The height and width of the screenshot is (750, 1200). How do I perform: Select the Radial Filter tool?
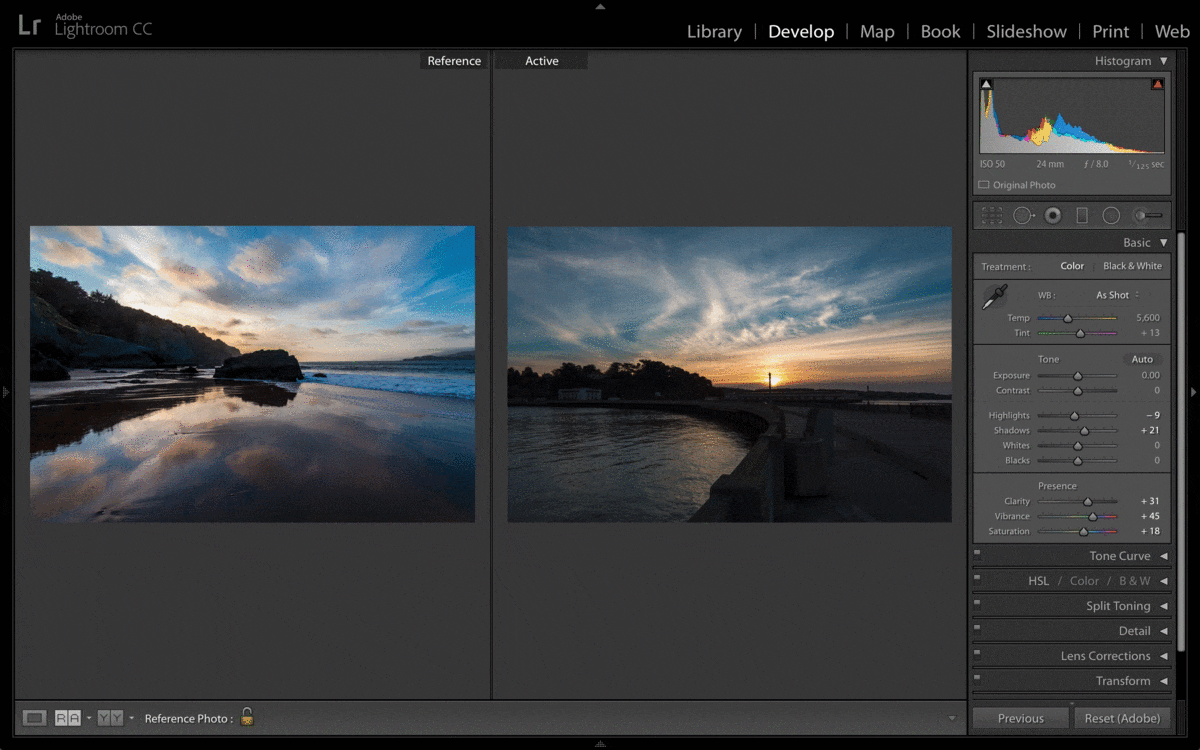[x=1110, y=215]
